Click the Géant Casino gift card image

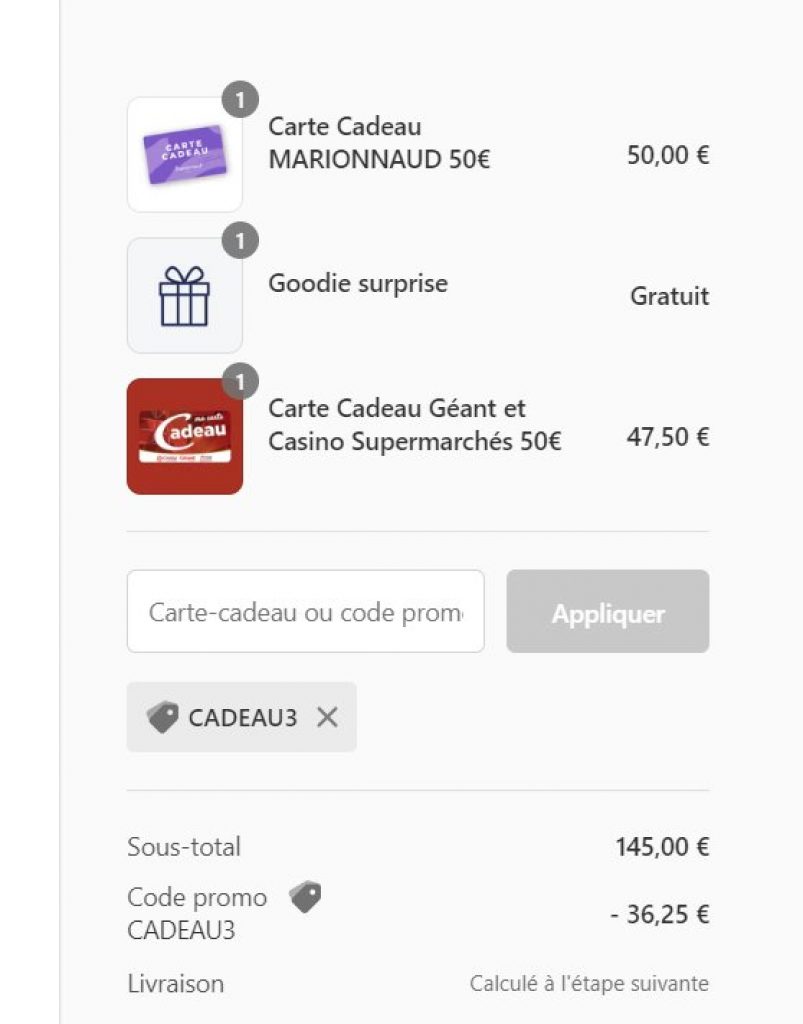(x=184, y=437)
